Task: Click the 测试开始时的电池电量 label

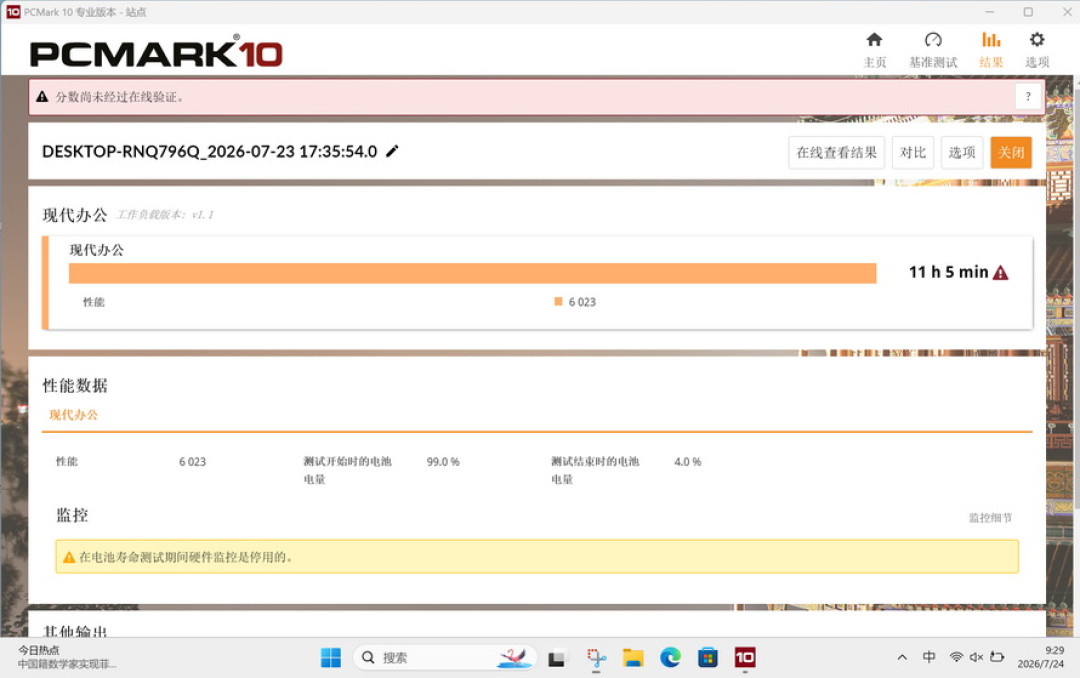Action: pos(347,470)
